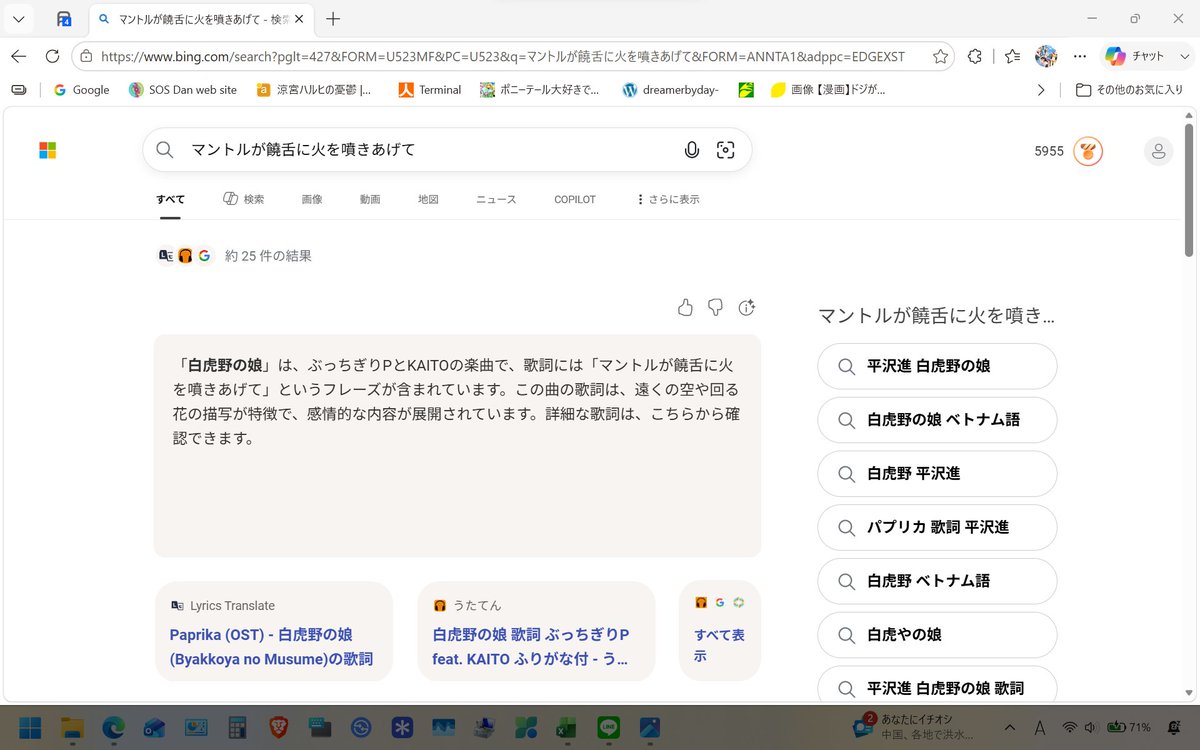Open a new browser tab
The image size is (1200, 750).
[x=333, y=19]
